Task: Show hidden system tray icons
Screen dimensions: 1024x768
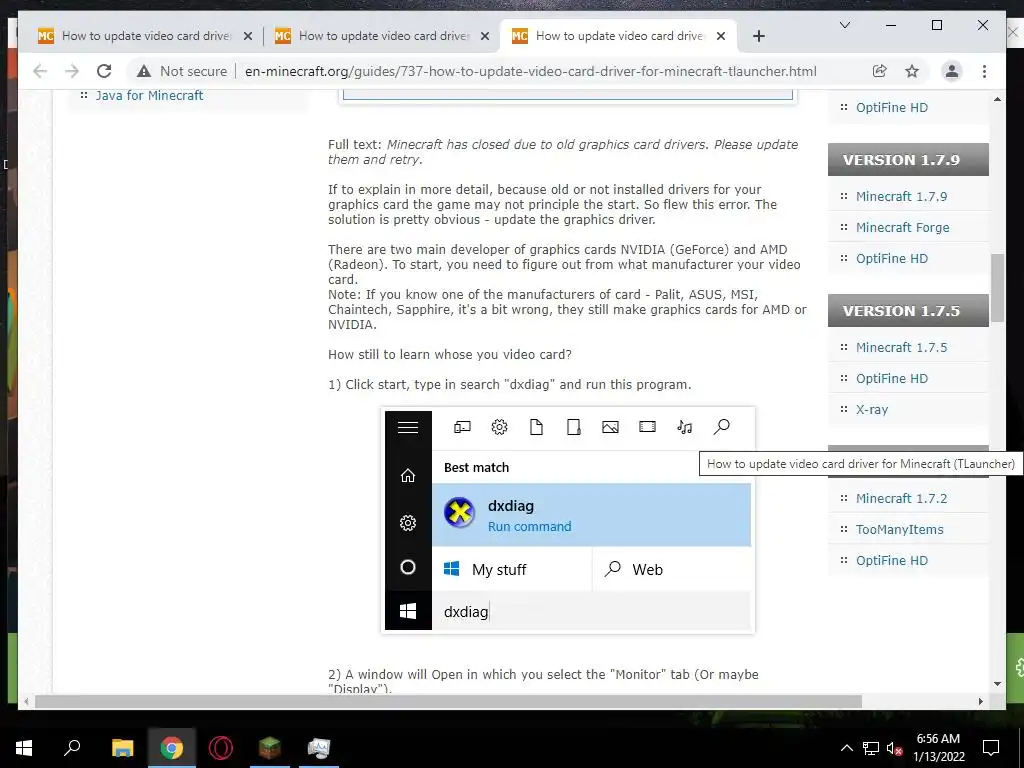Action: pyautogui.click(x=846, y=748)
